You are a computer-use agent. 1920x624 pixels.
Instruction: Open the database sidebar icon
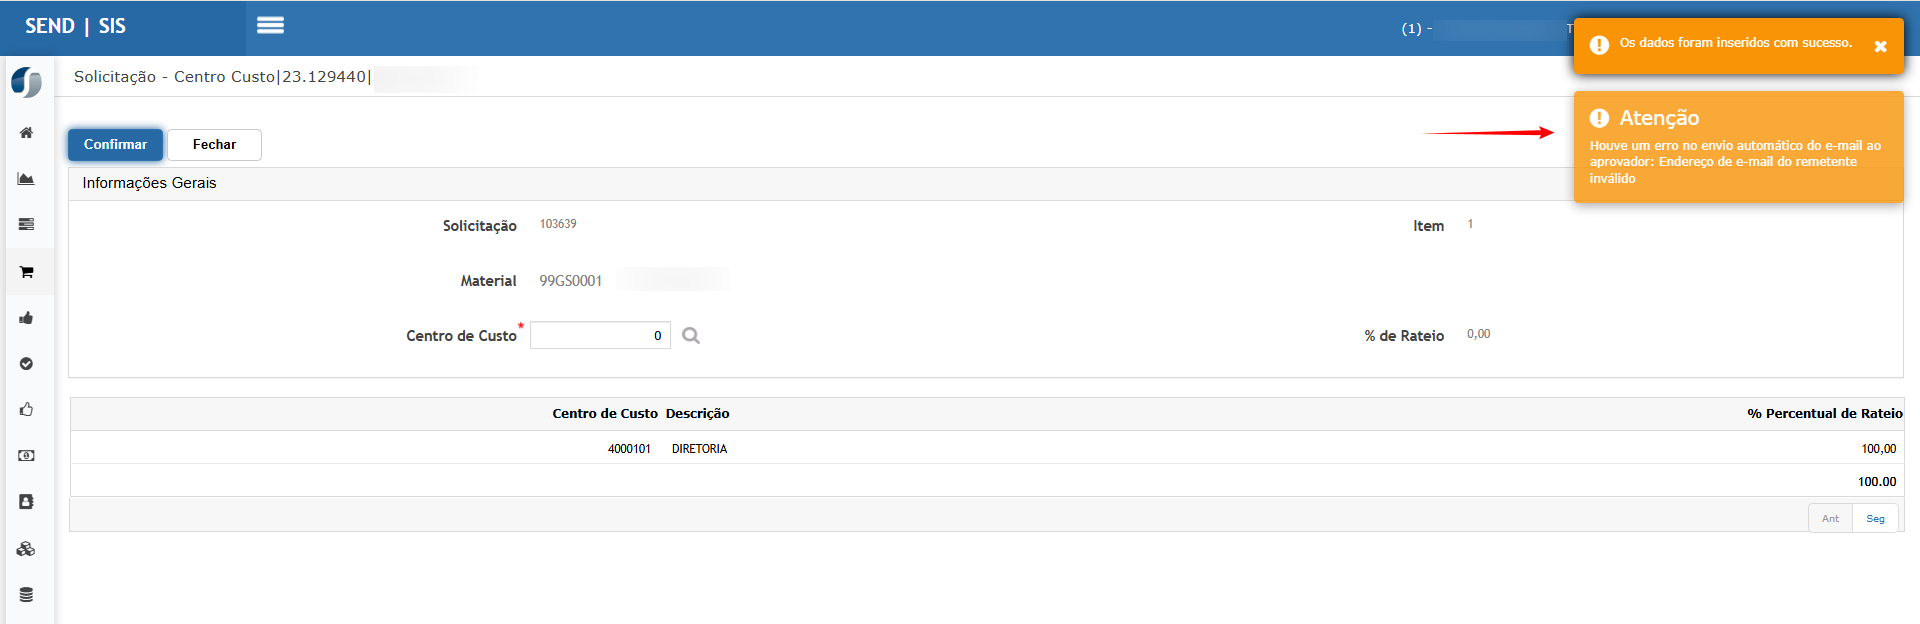pos(26,595)
